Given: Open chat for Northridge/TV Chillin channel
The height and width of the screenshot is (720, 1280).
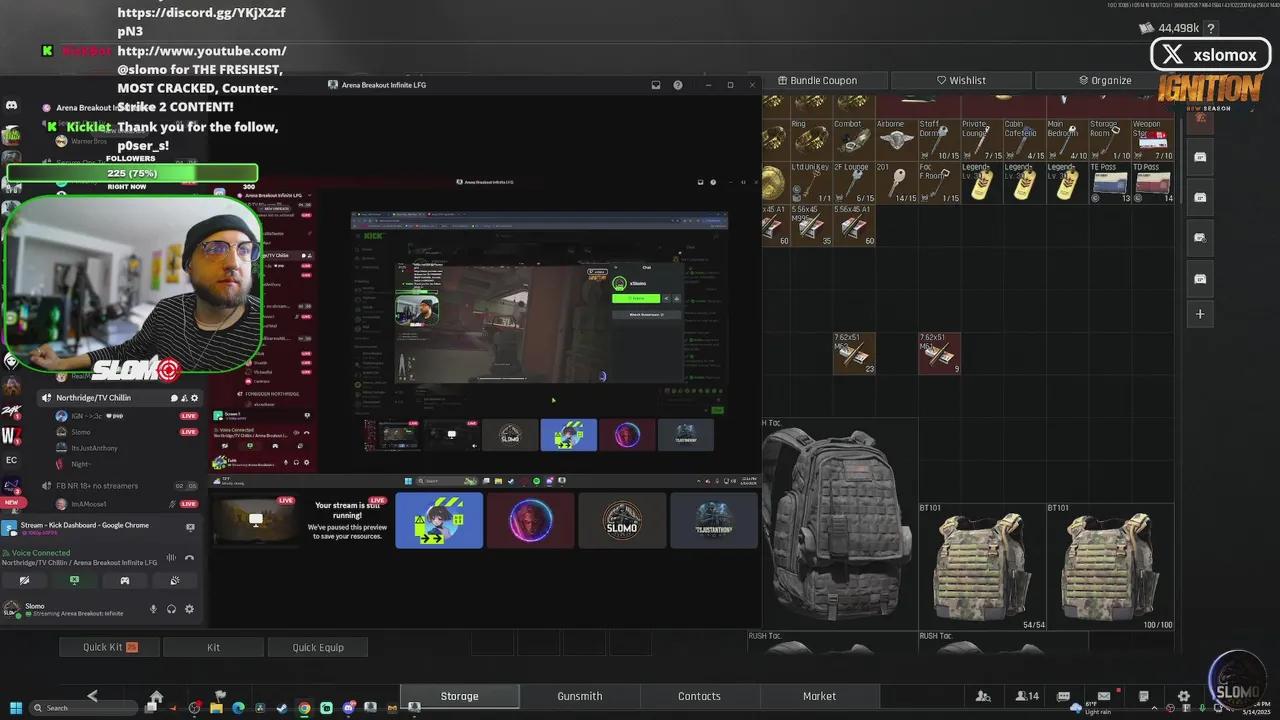Looking at the screenshot, I should pyautogui.click(x=174, y=398).
